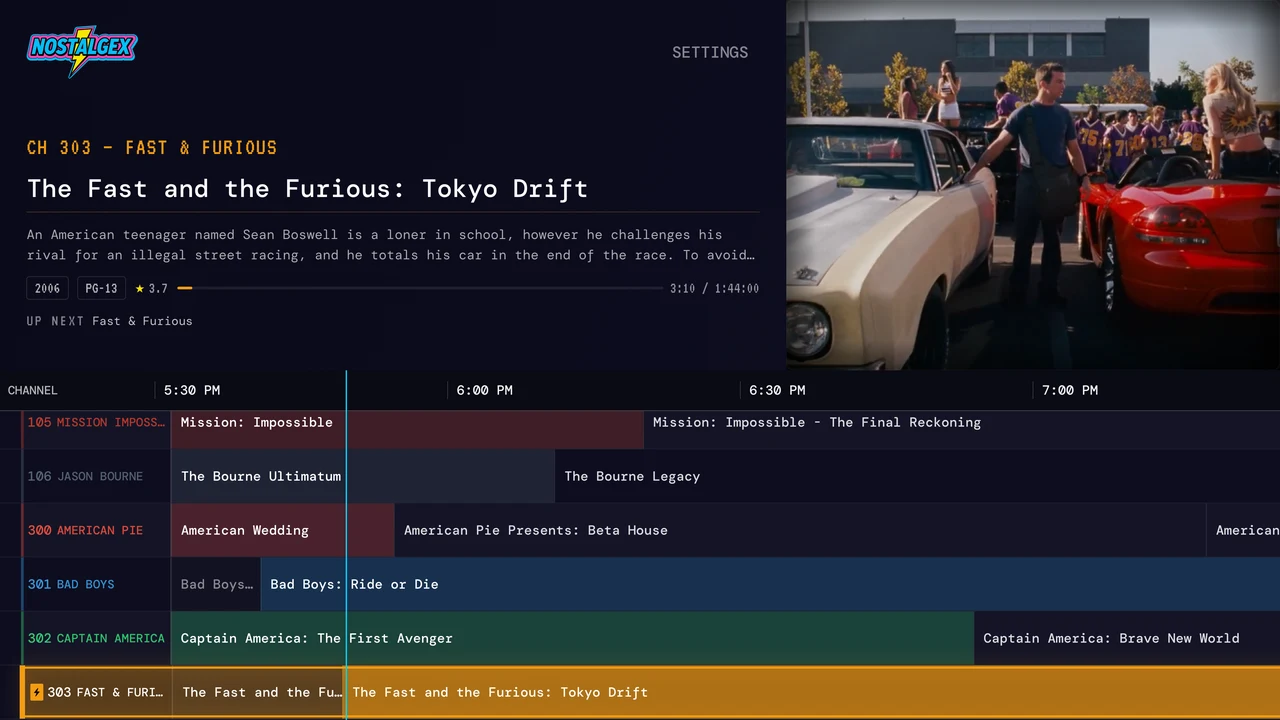Select channel 301 Bad Boys
Screen dimensions: 1280x720
(97, 584)
